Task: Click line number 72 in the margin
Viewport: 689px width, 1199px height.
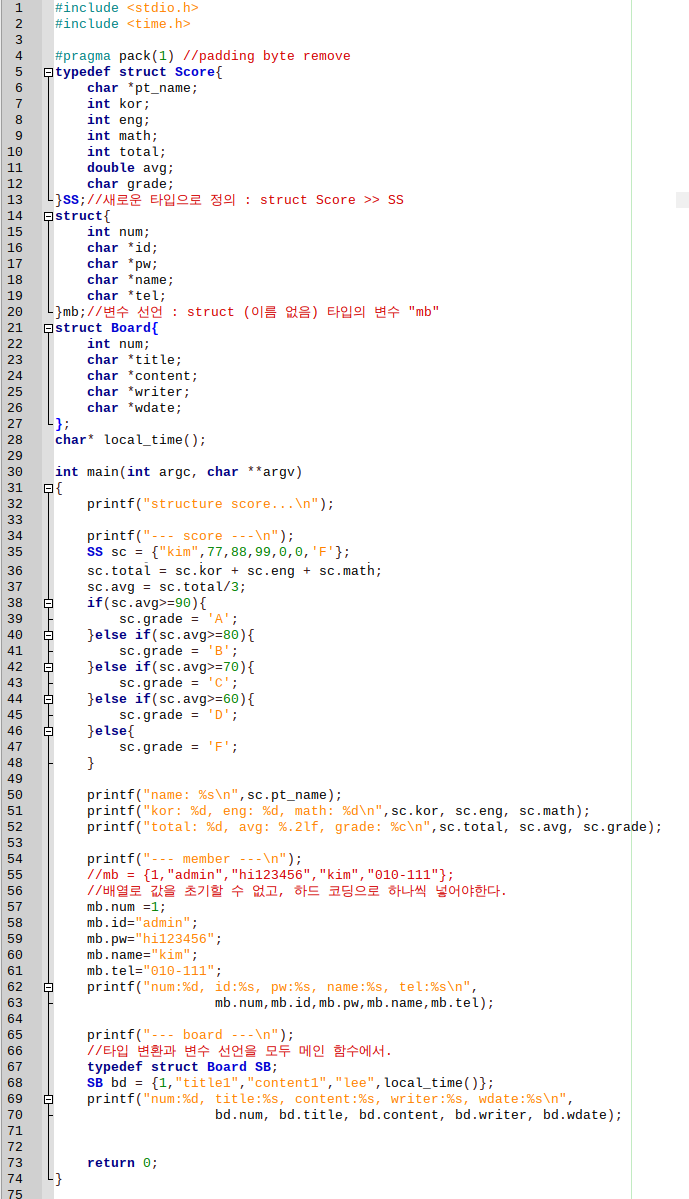Action: click(x=15, y=1148)
